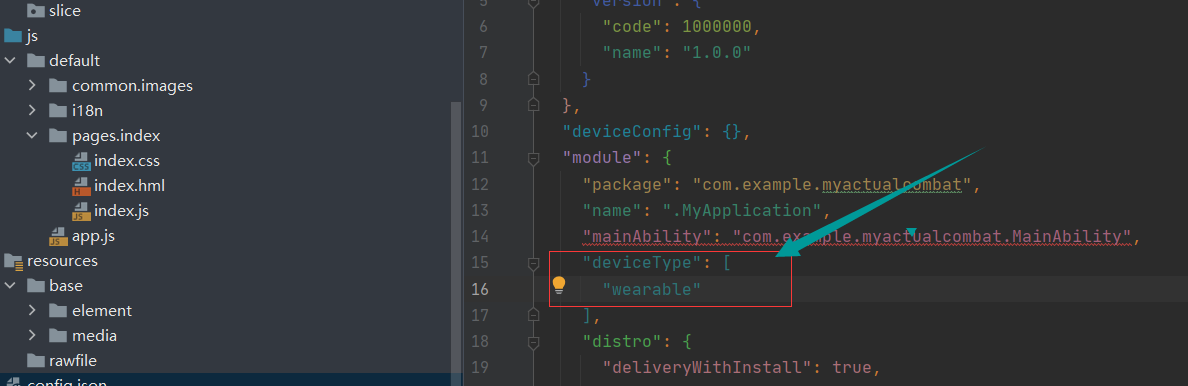Fold the deviceType array at line 15
The width and height of the screenshot is (1188, 386).
(533, 262)
